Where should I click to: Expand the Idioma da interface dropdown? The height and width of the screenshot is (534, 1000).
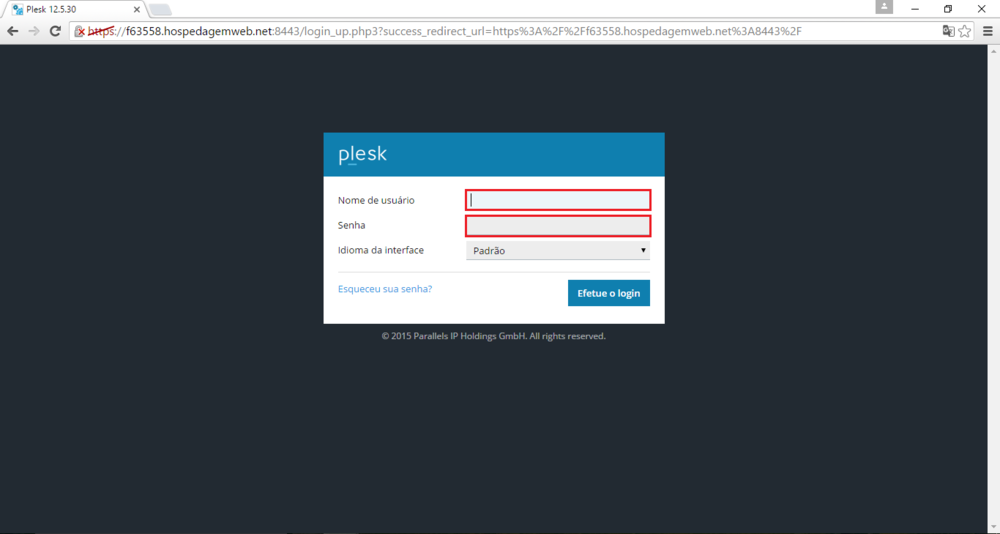coord(558,251)
